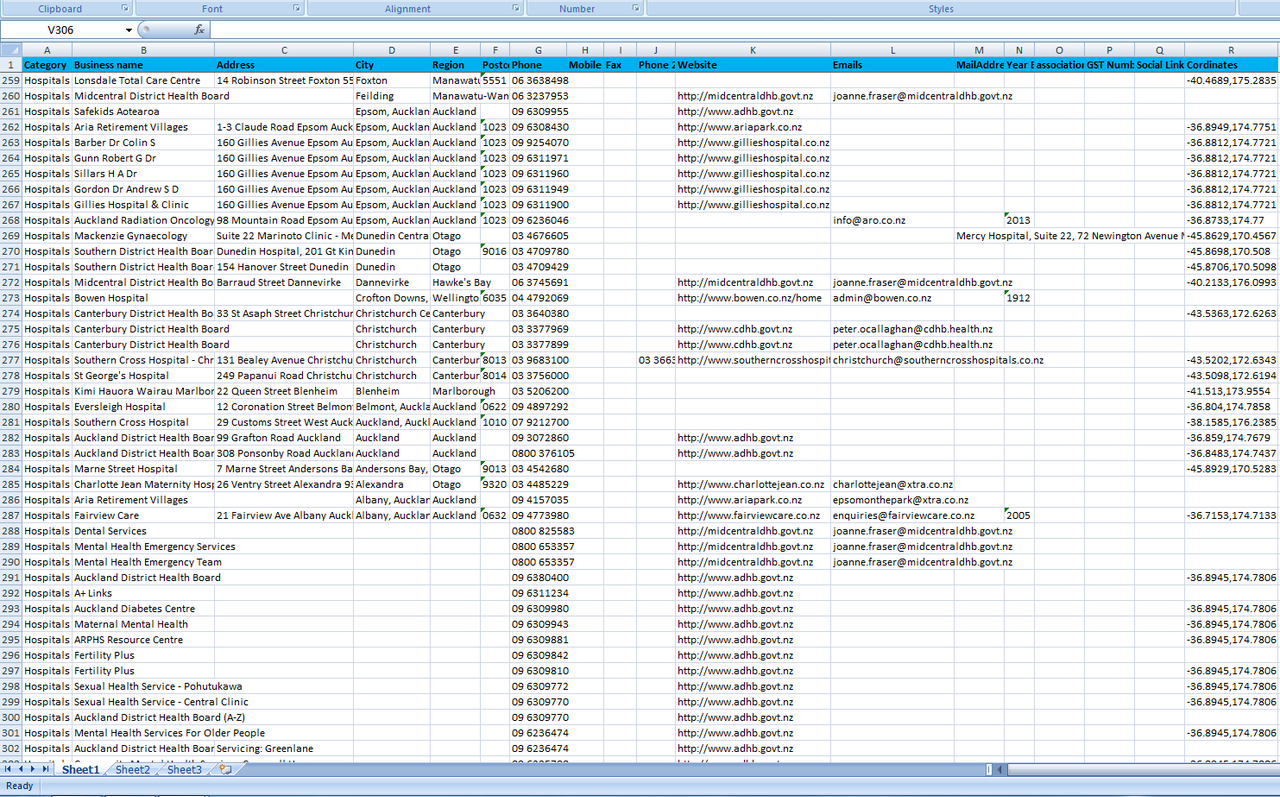Expand the Name Box dropdown
This screenshot has width=1280, height=797.
(x=129, y=30)
